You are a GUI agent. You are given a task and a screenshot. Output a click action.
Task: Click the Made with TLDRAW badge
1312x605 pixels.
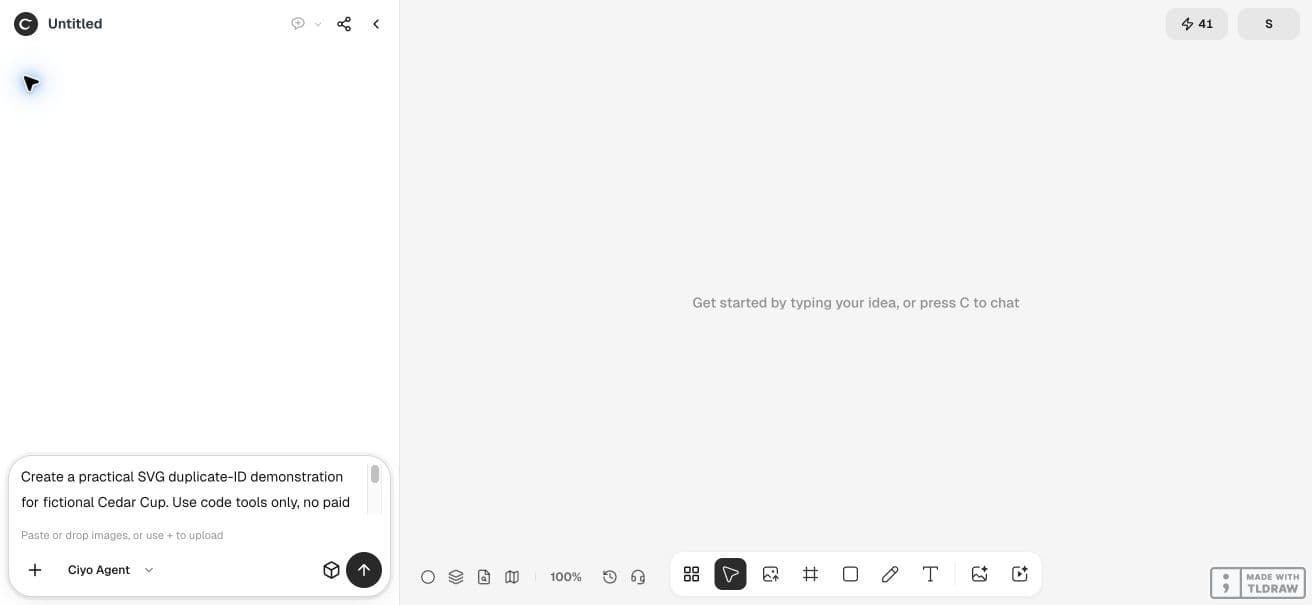(1256, 583)
